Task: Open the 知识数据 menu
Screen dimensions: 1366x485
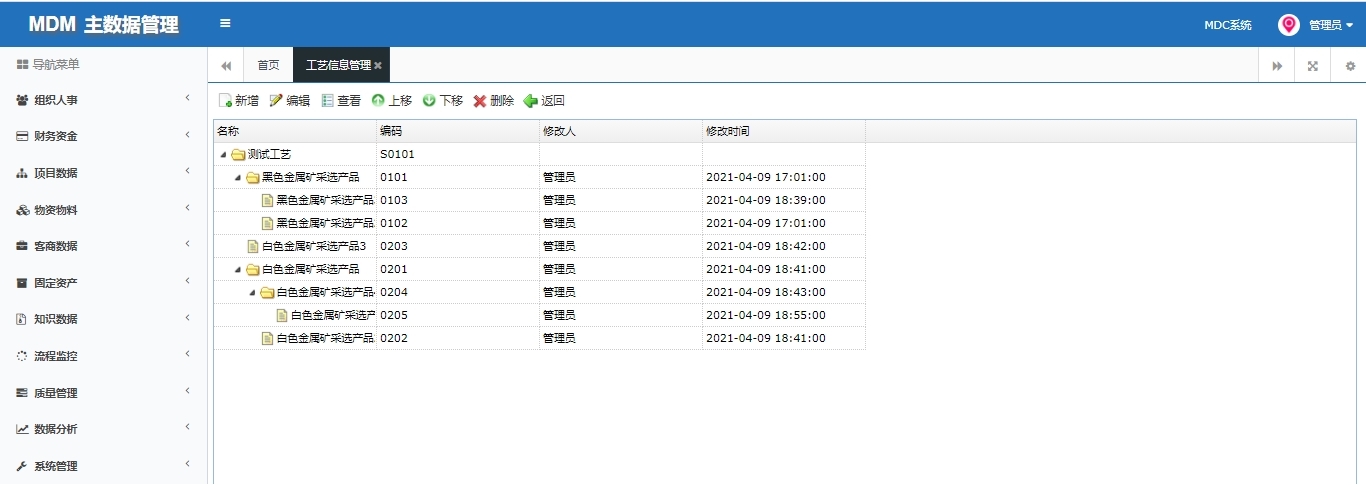Action: click(x=104, y=319)
